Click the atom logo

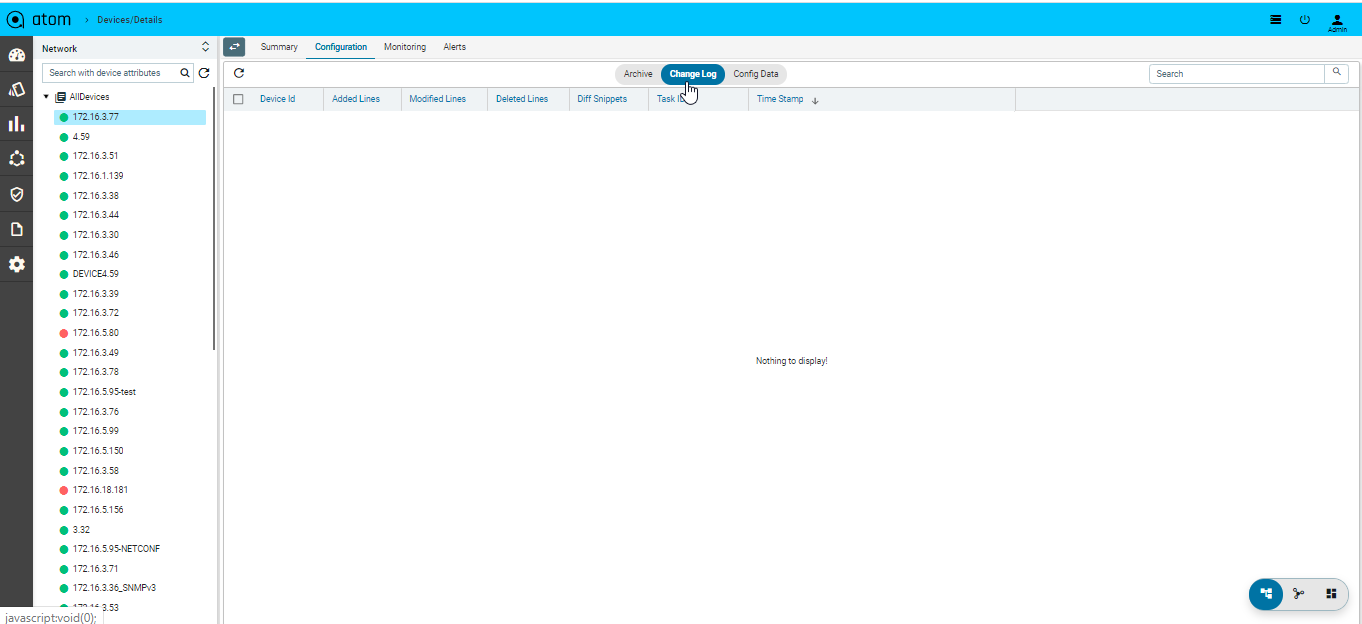(x=40, y=19)
